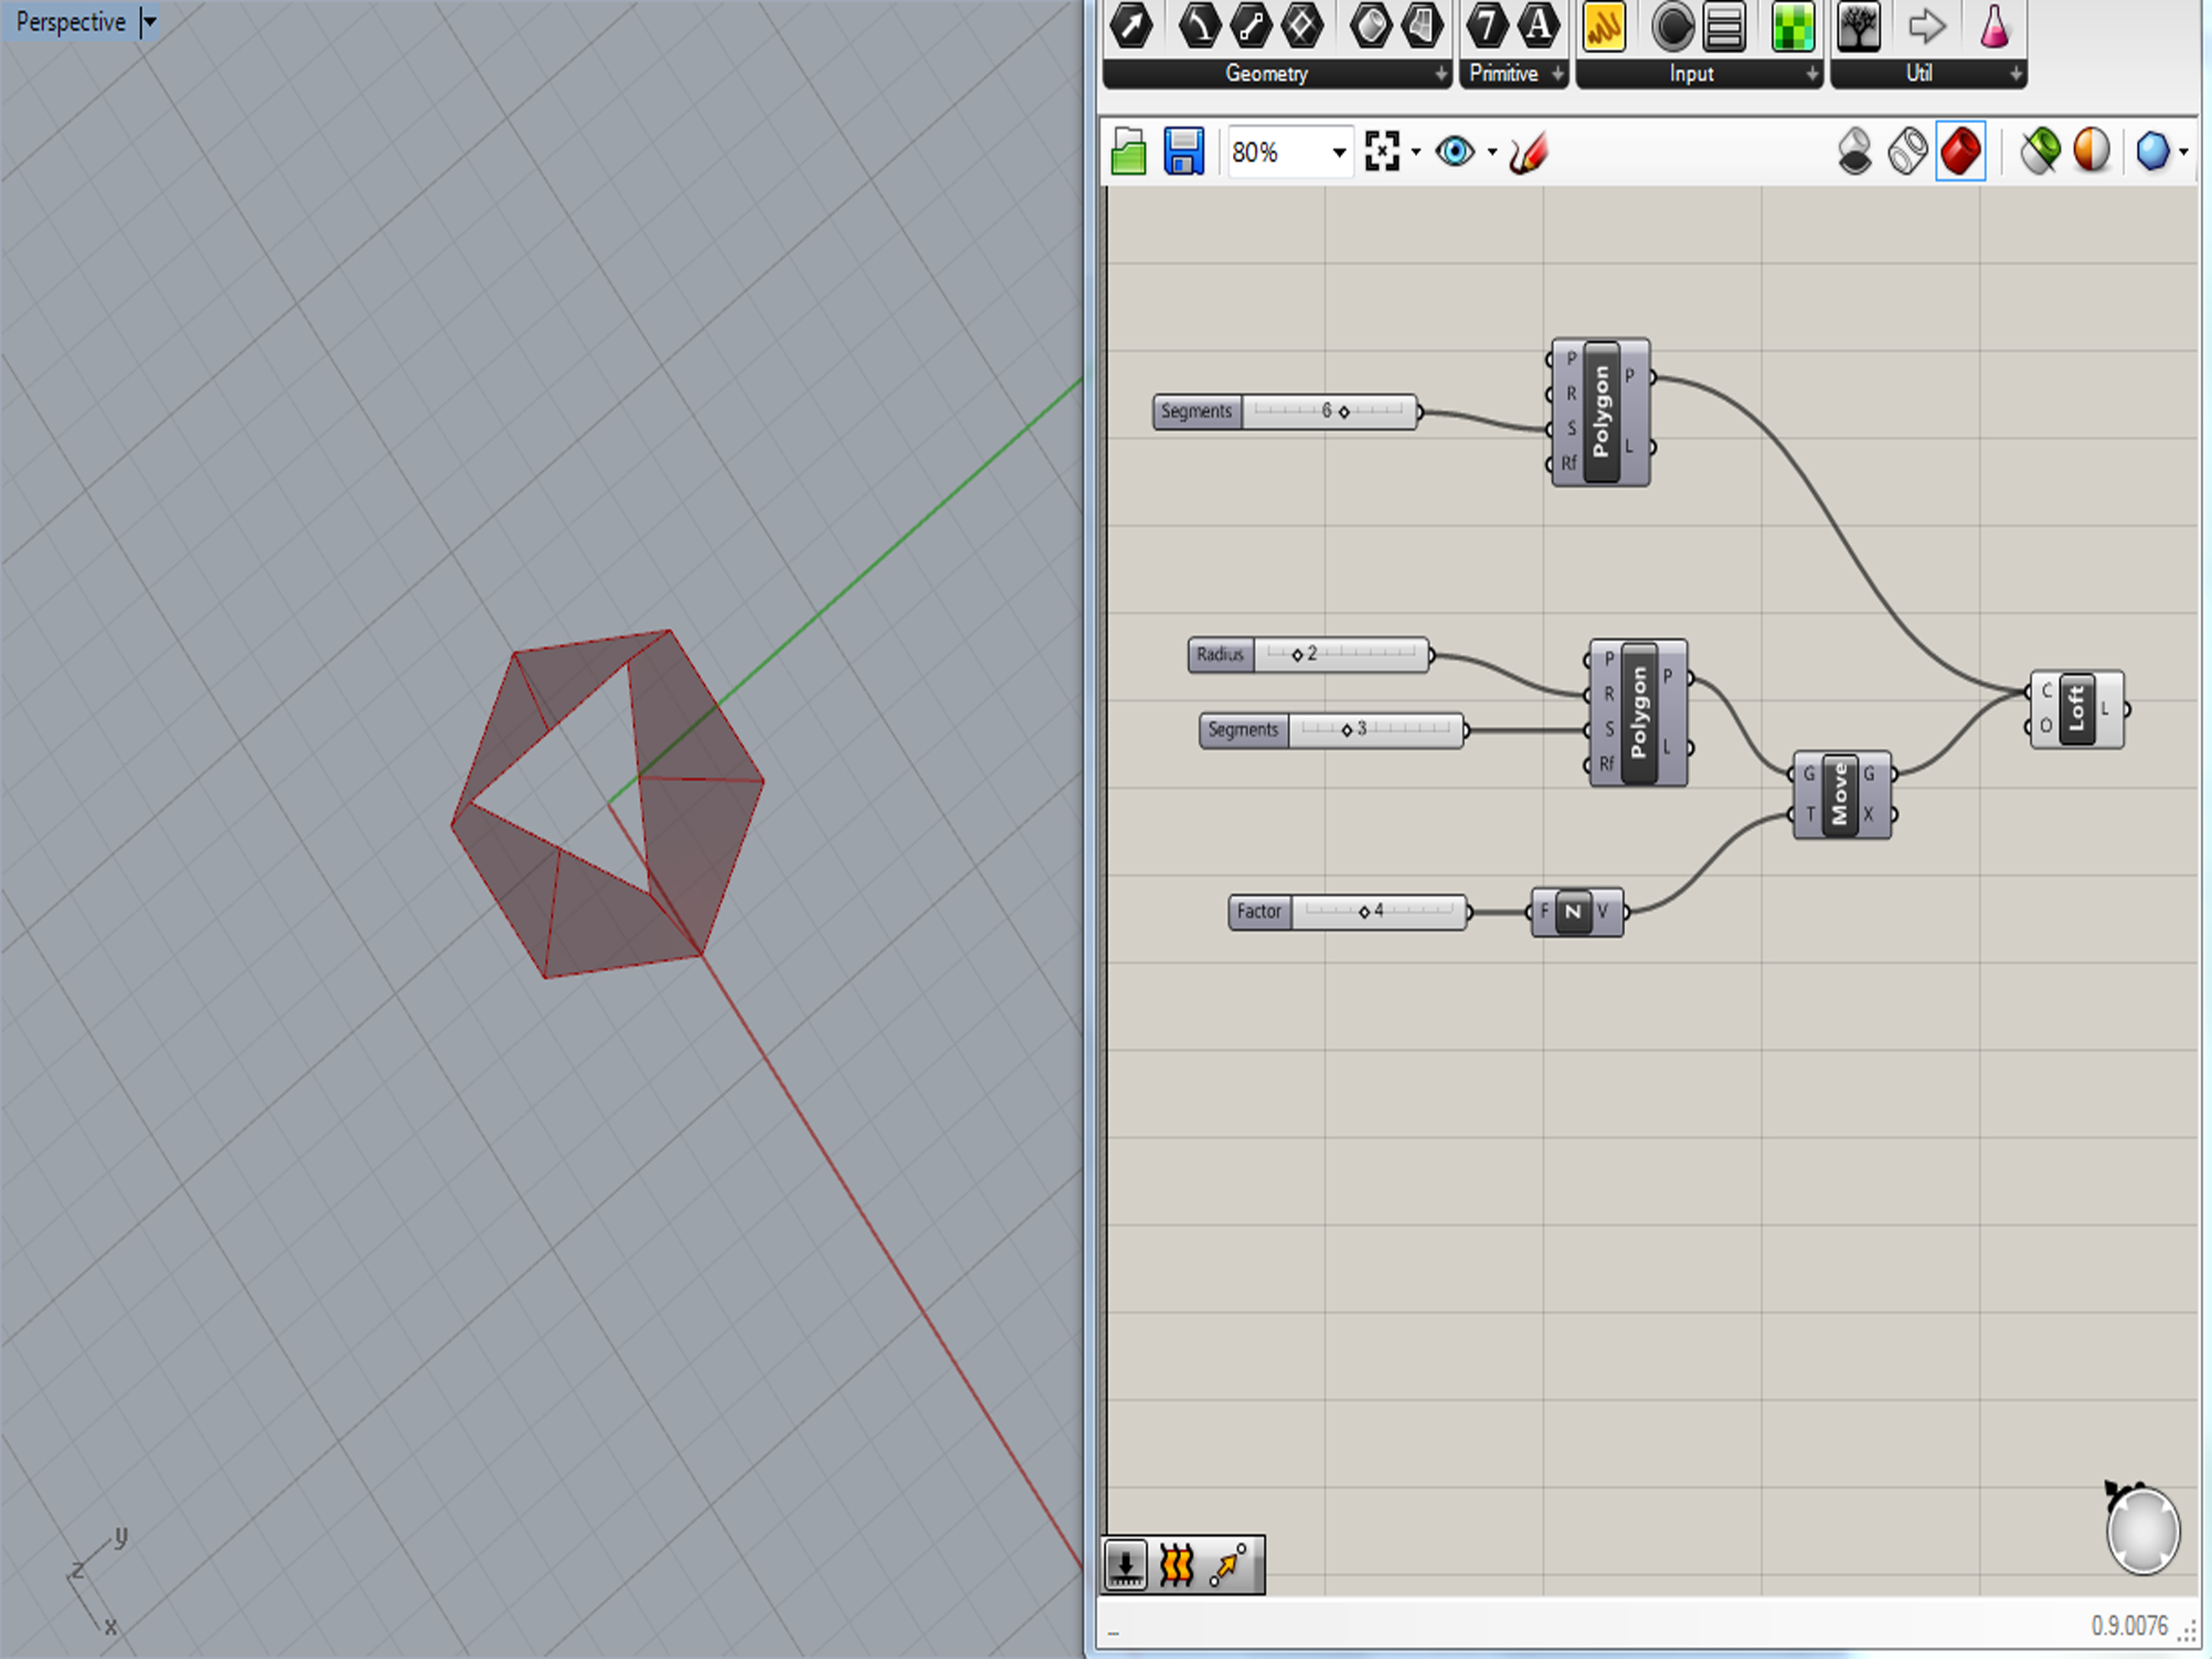Click the half-orange sphere preview icon

[2091, 152]
